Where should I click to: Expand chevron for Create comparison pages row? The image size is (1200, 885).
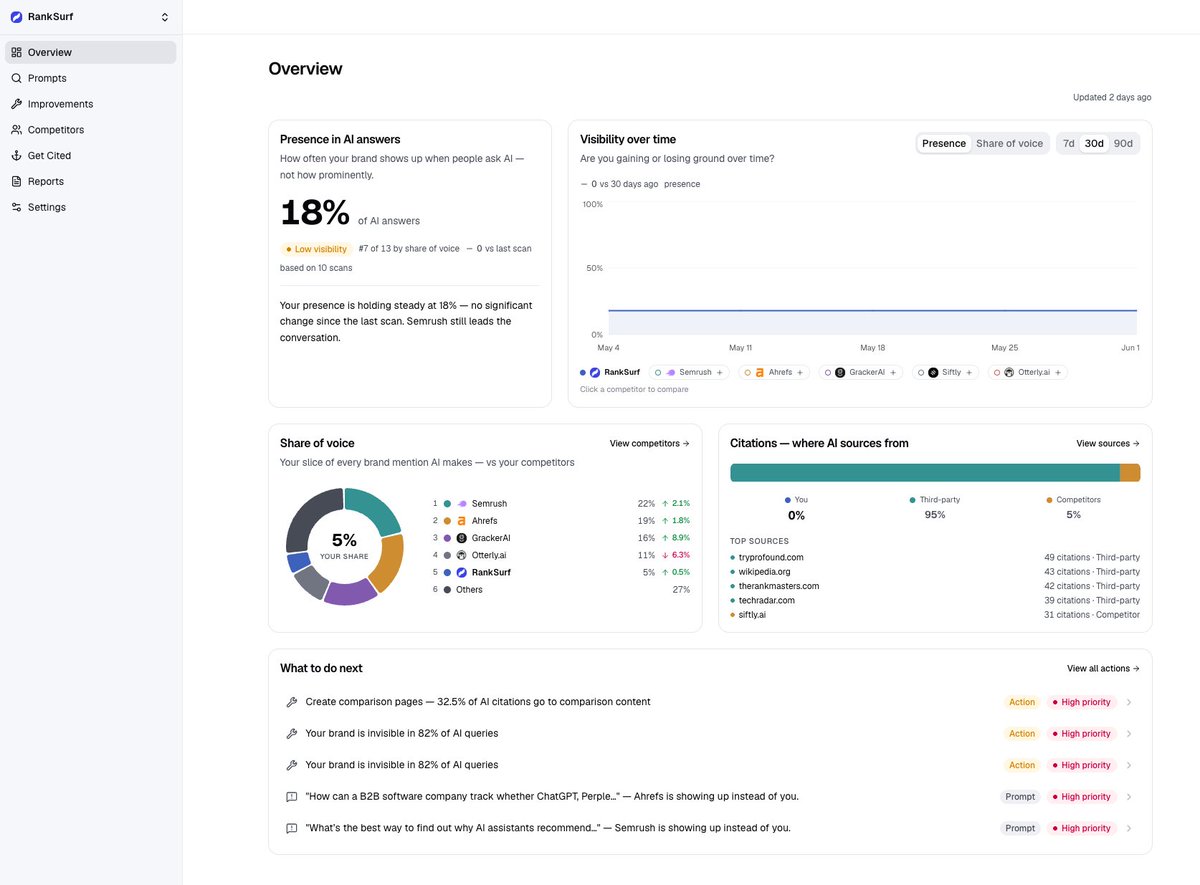[1129, 702]
